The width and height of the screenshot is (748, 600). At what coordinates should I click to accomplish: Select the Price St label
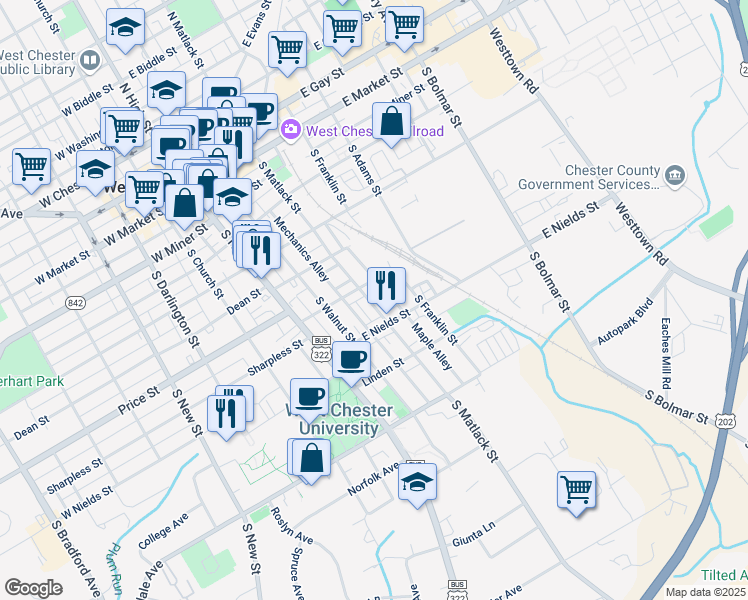tap(139, 400)
